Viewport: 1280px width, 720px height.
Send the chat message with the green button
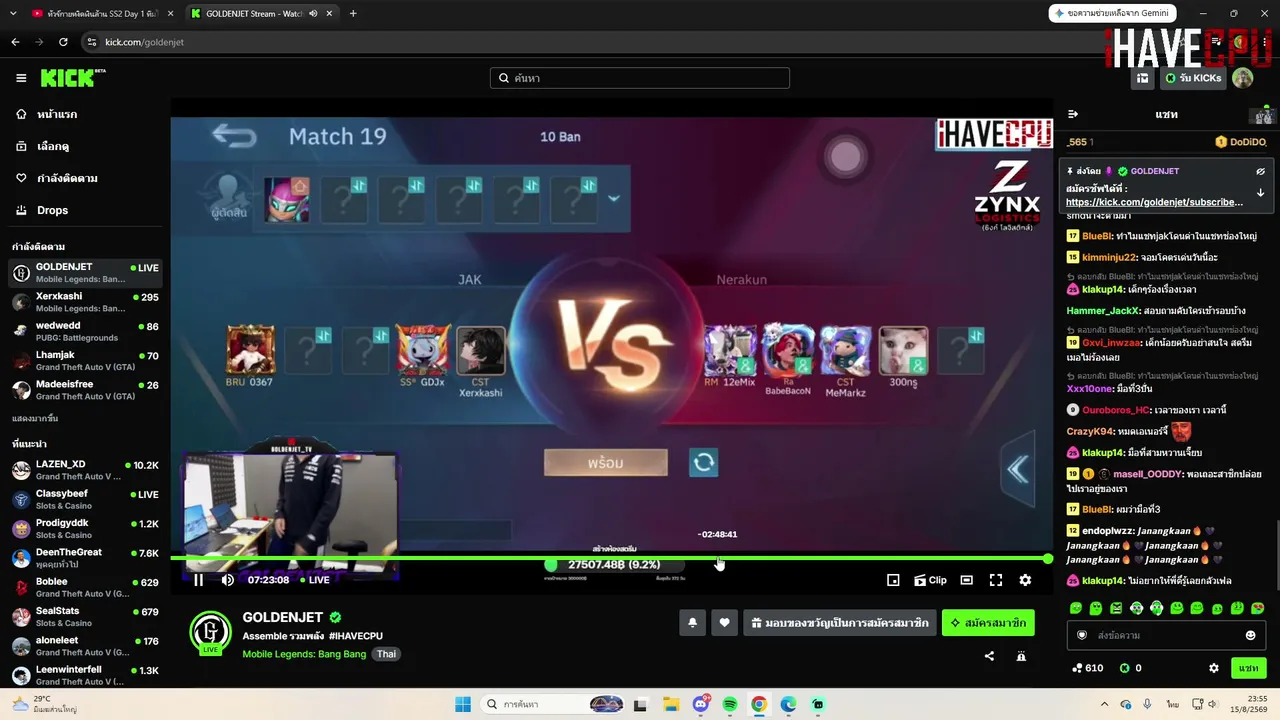coord(1248,668)
